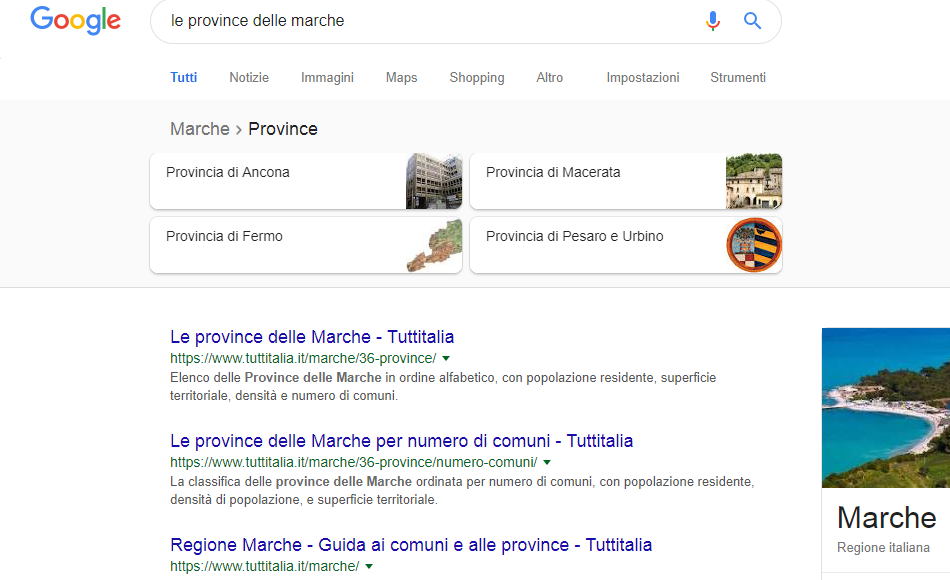Start voice search with microphone icon
The height and width of the screenshot is (580, 950).
tap(713, 21)
